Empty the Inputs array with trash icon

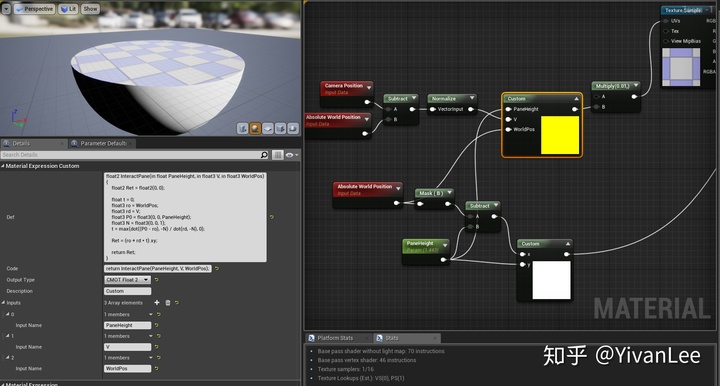pyautogui.click(x=168, y=302)
